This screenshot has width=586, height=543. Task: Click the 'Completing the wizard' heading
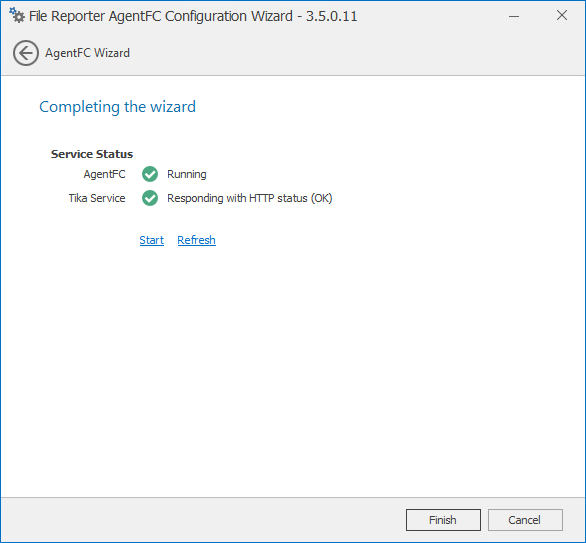tap(117, 107)
